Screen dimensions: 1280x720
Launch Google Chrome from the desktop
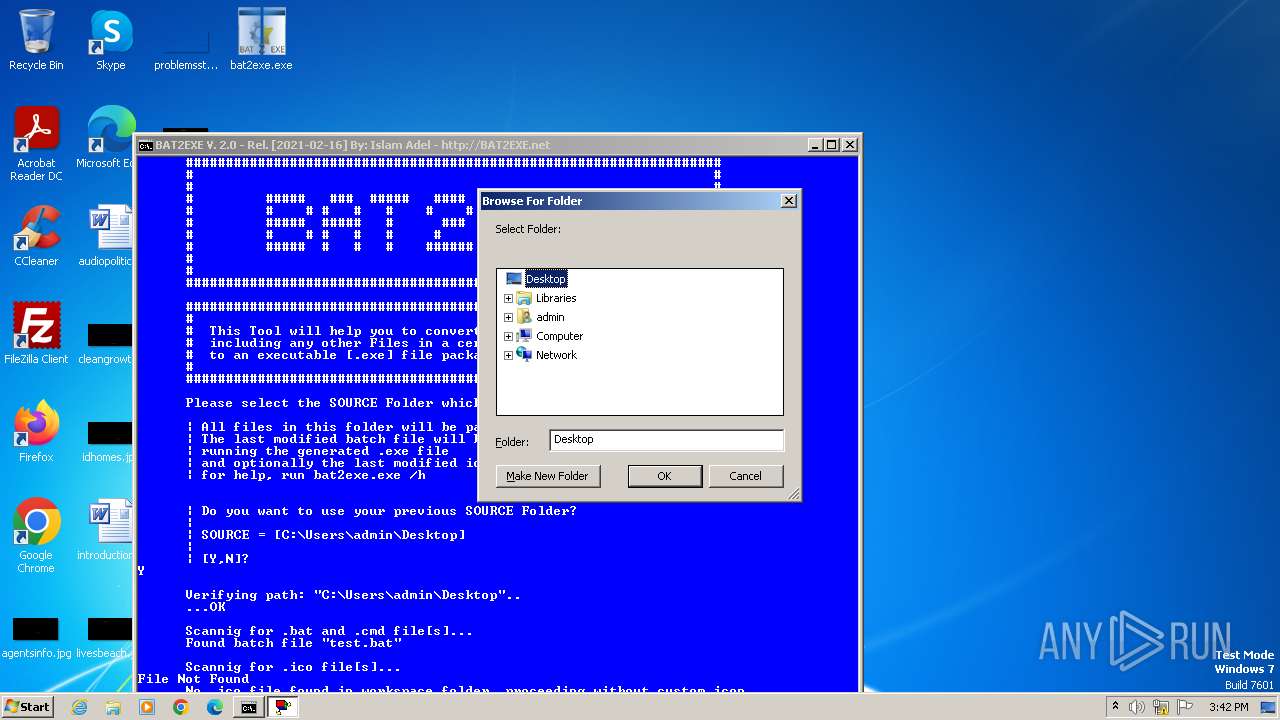[36, 535]
